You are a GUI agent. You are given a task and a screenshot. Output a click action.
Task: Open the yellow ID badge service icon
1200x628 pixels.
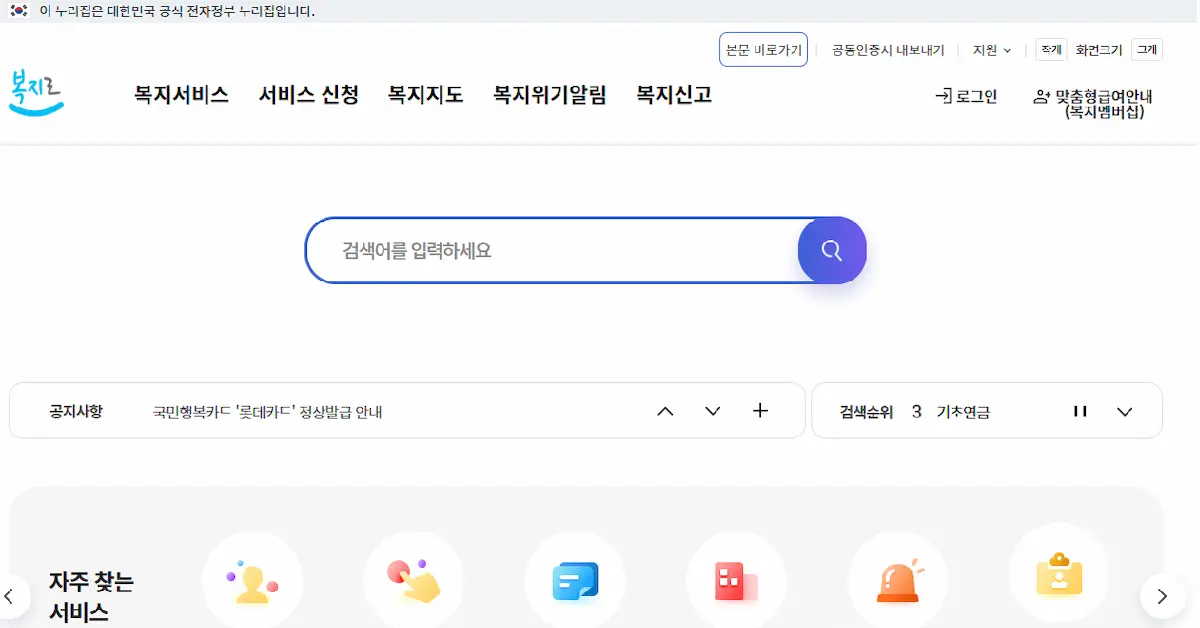point(1059,575)
